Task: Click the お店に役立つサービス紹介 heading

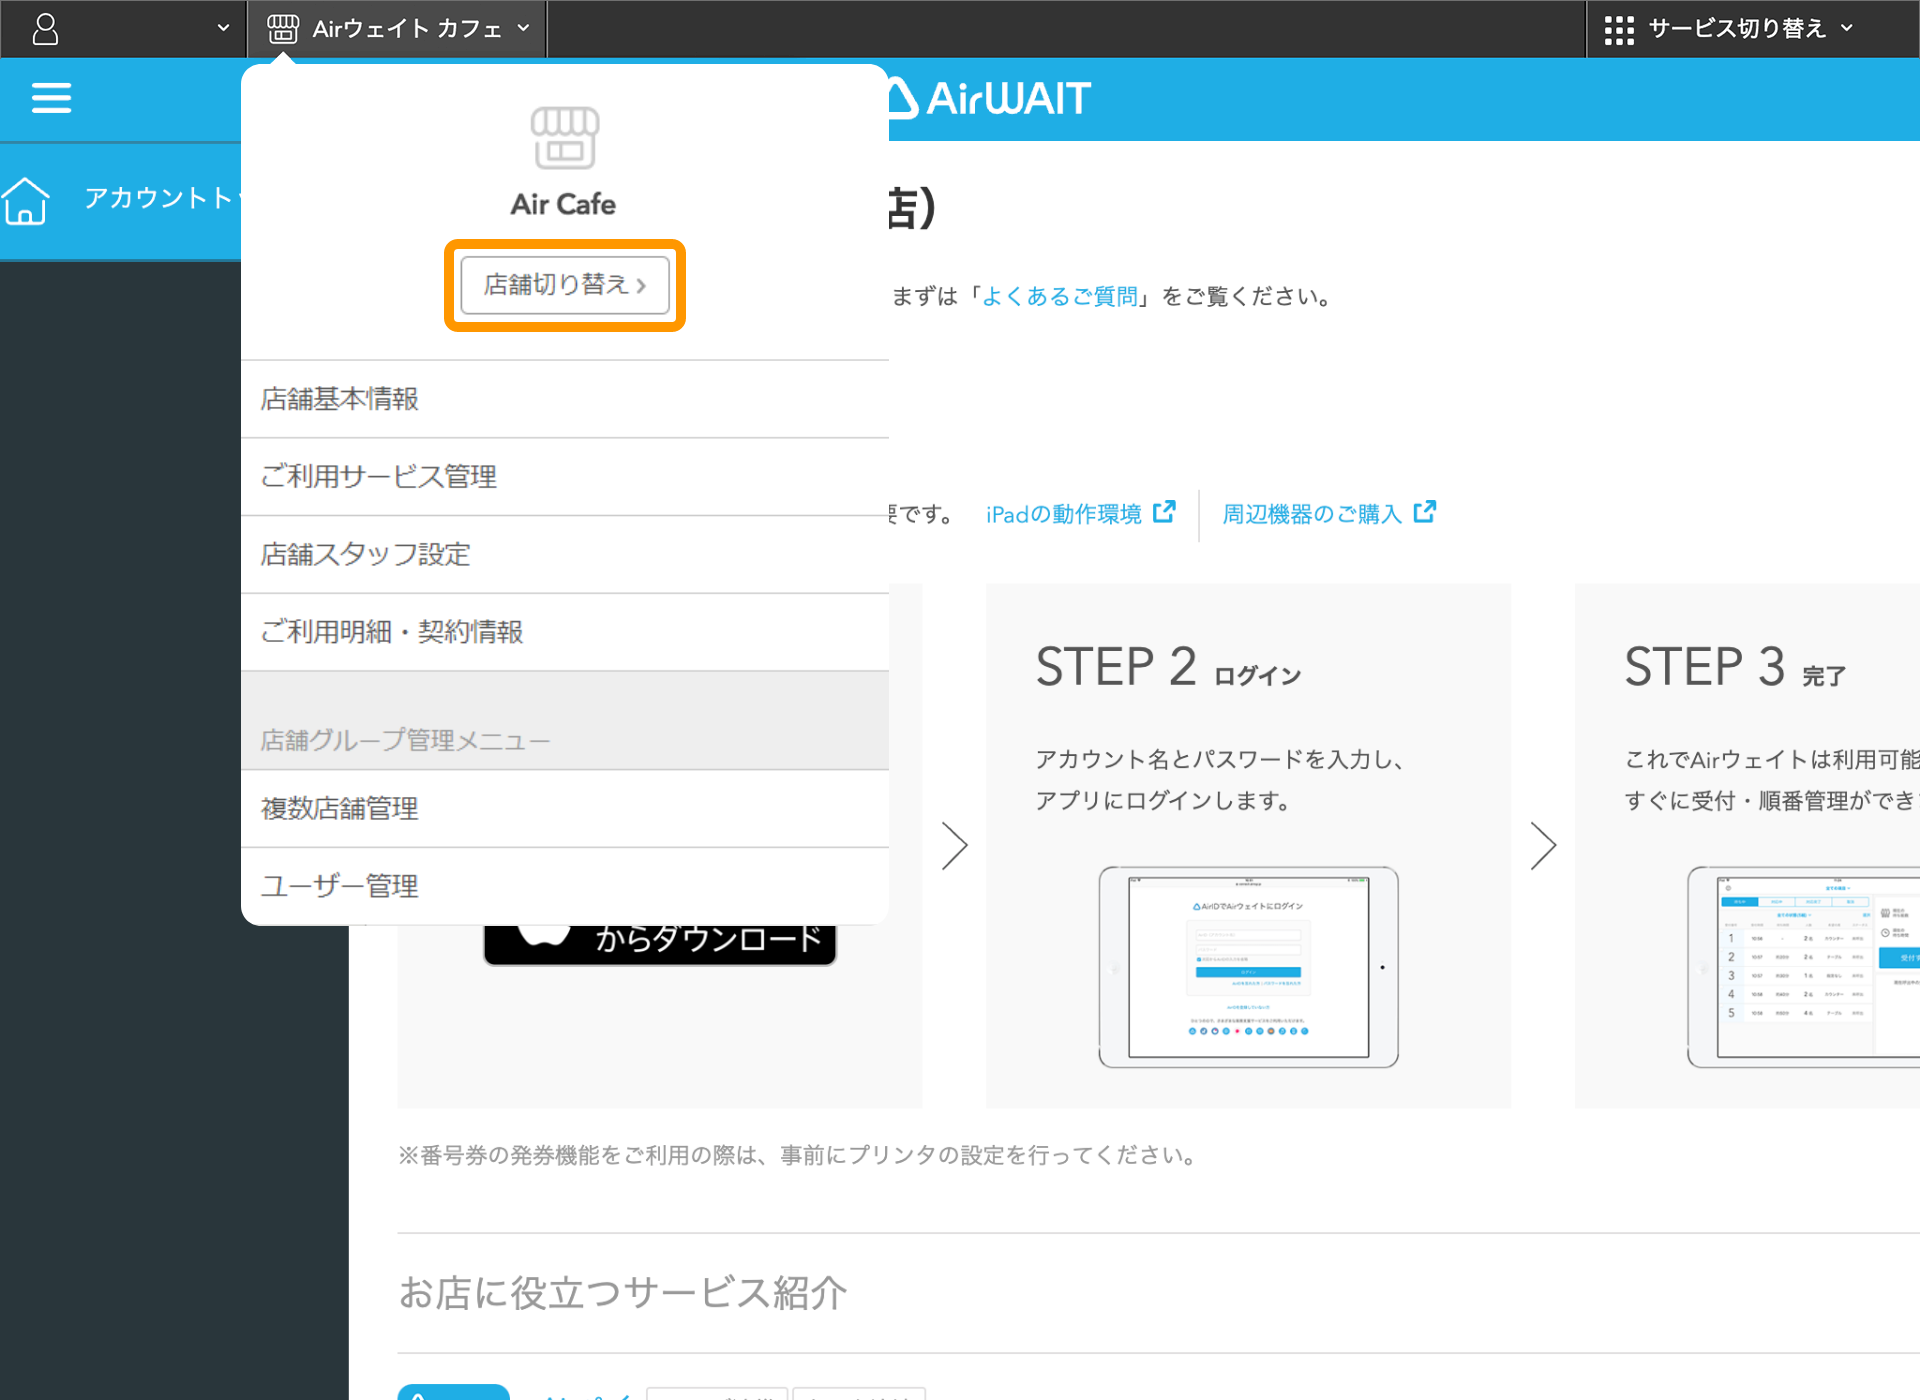Action: (x=623, y=1293)
